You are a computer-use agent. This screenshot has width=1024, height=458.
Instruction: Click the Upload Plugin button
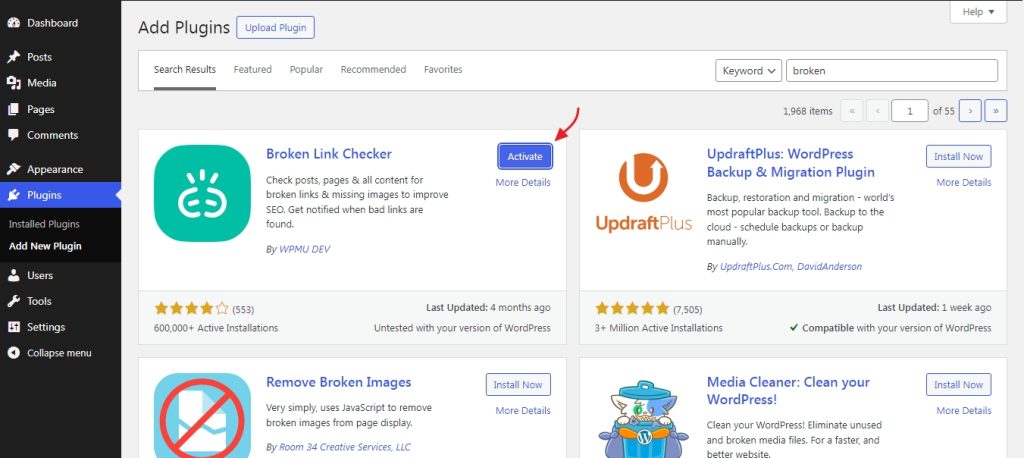(x=275, y=27)
